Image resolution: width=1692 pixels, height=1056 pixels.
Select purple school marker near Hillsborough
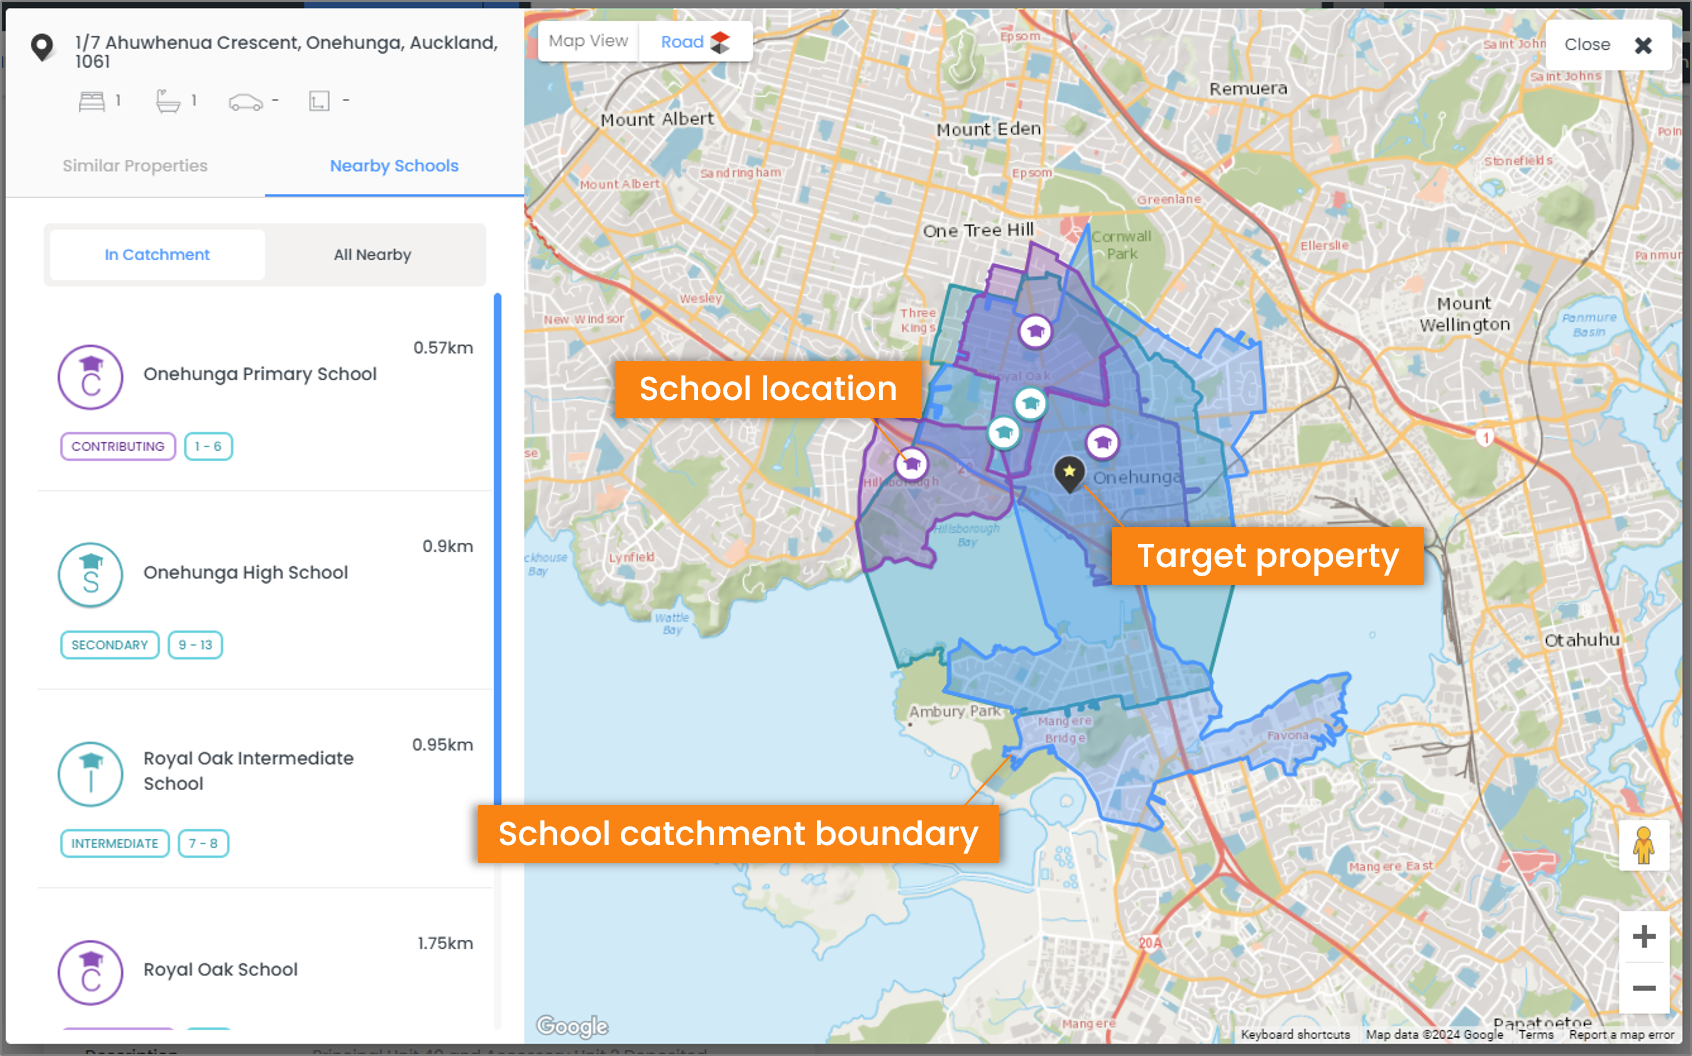tap(911, 464)
